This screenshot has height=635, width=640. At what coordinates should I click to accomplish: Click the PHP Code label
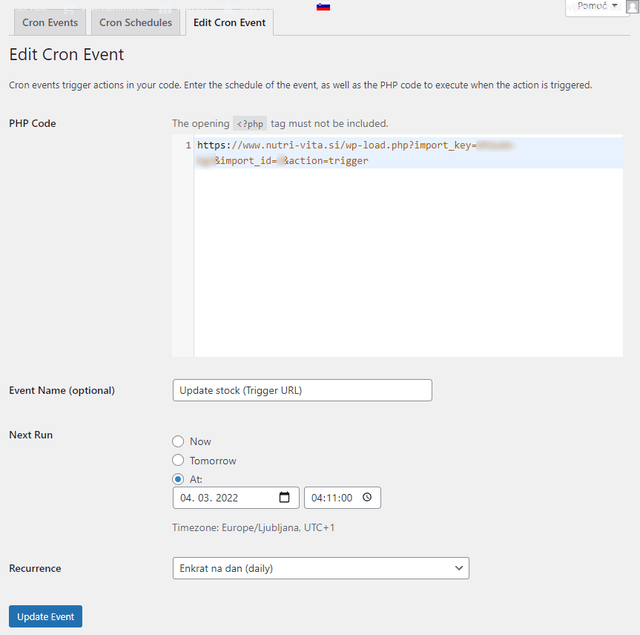[x=32, y=123]
